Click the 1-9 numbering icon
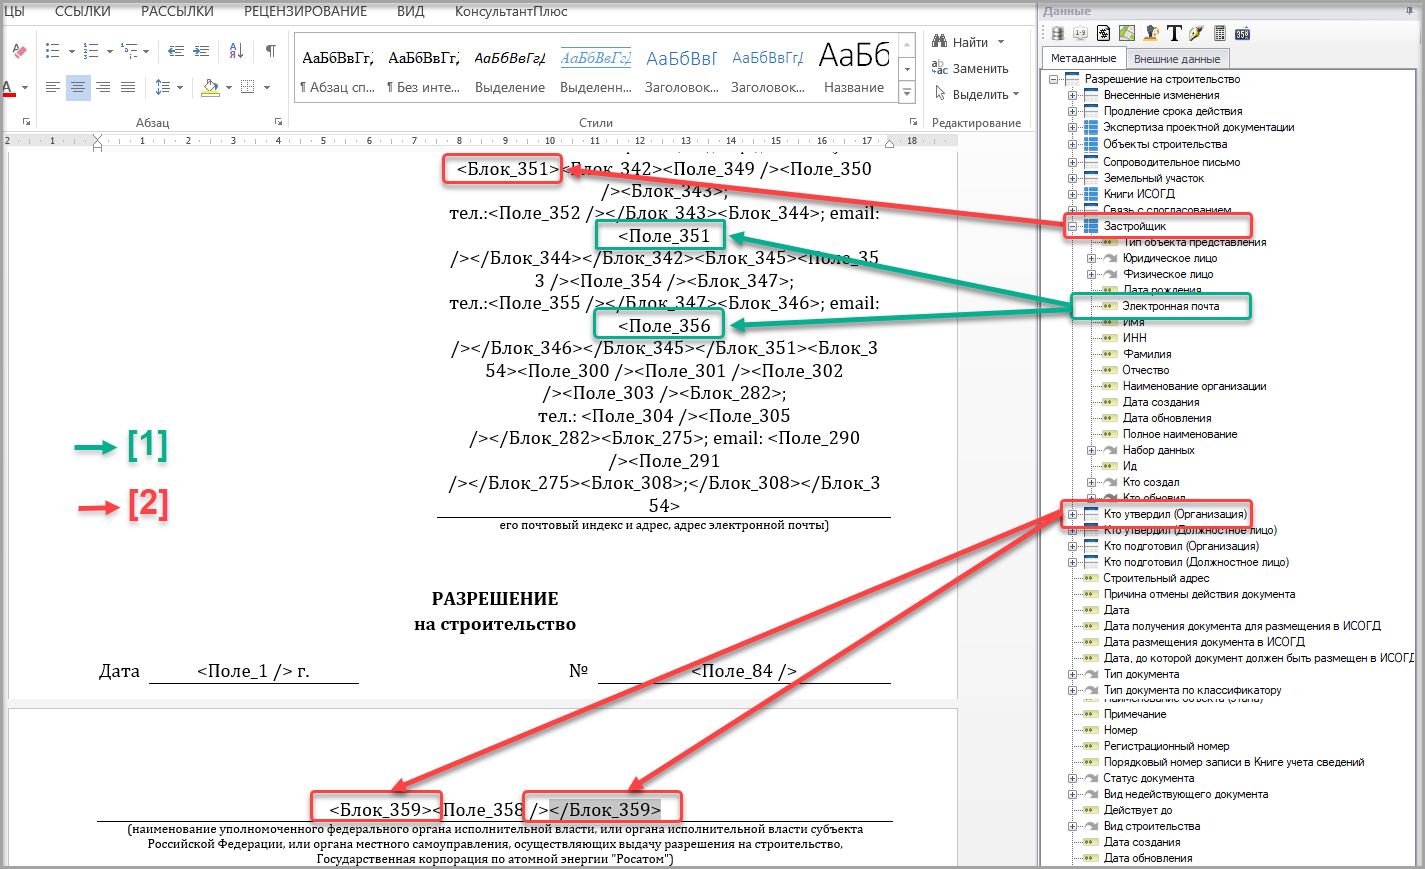The image size is (1425, 869). tap(1080, 33)
